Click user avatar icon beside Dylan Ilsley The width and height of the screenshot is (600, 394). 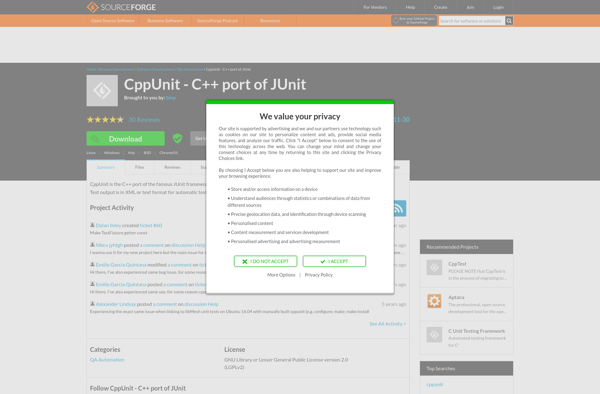[92, 225]
